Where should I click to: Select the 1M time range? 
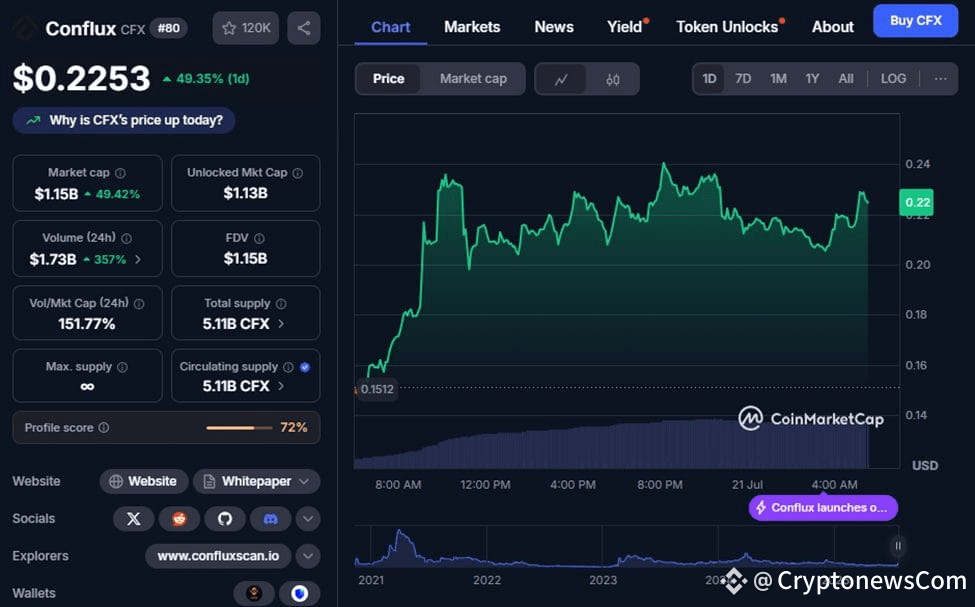point(778,79)
